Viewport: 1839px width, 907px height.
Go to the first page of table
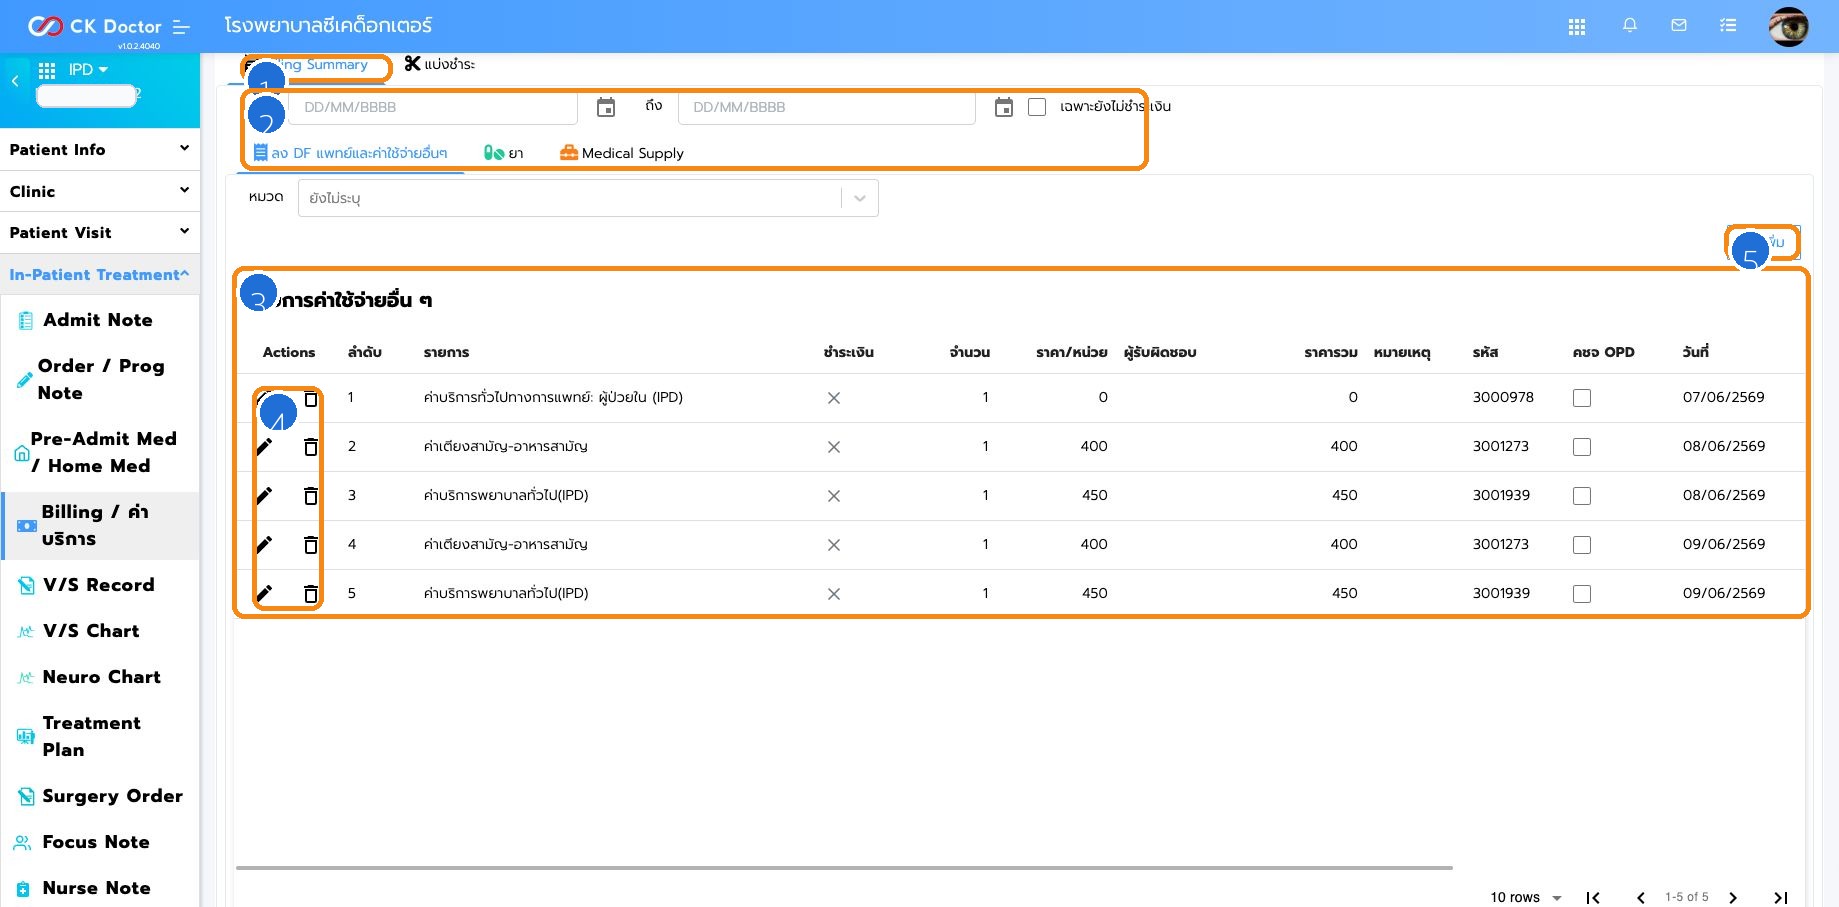click(1593, 897)
